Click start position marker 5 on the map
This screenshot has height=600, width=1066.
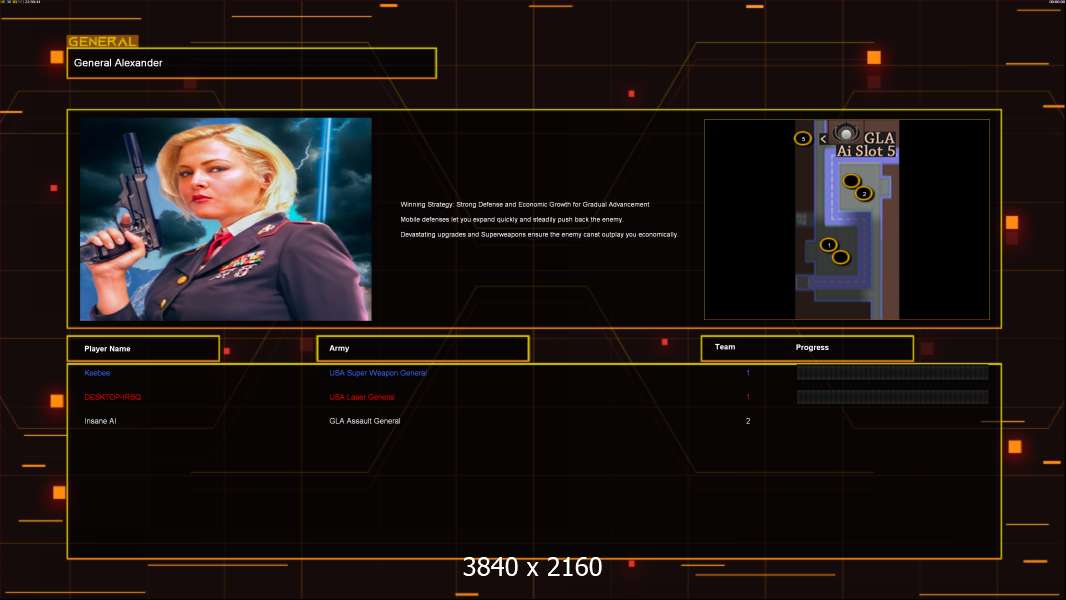point(803,139)
